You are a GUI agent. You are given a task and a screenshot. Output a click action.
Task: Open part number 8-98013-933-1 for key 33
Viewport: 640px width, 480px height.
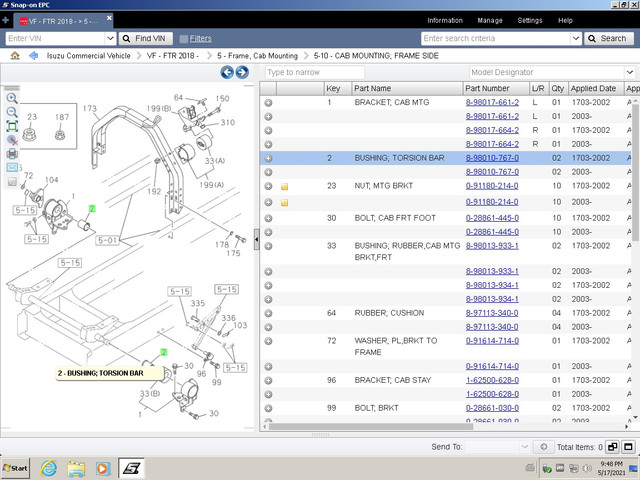tap(492, 246)
